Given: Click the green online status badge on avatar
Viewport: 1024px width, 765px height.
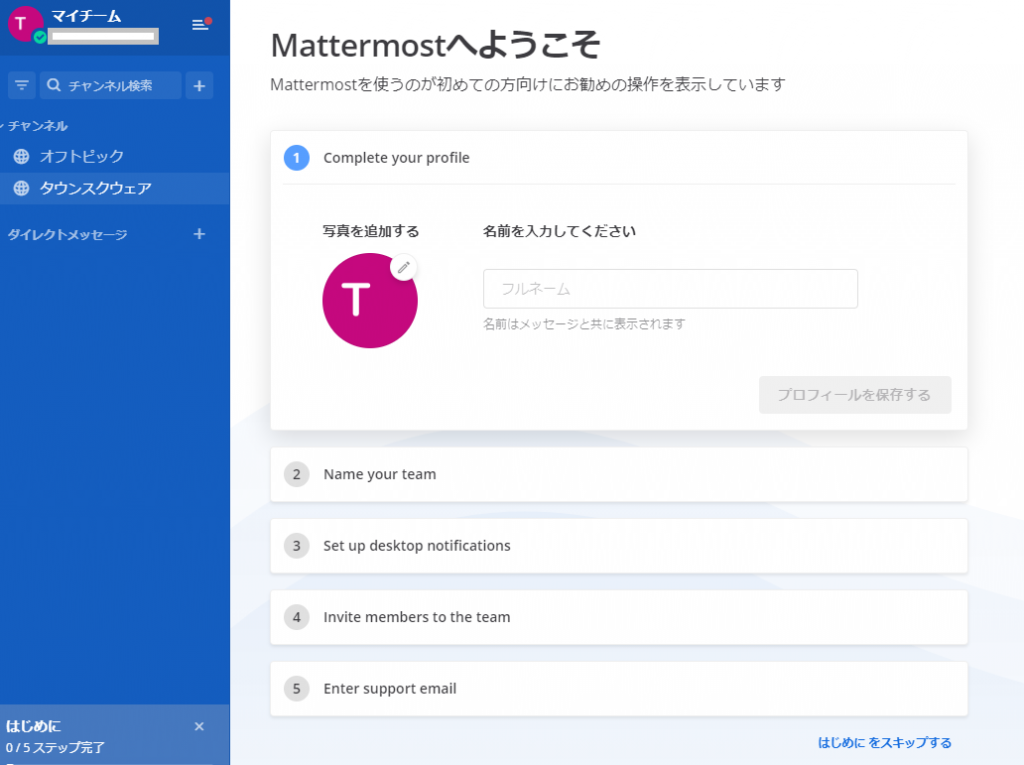Looking at the screenshot, I should (40, 37).
